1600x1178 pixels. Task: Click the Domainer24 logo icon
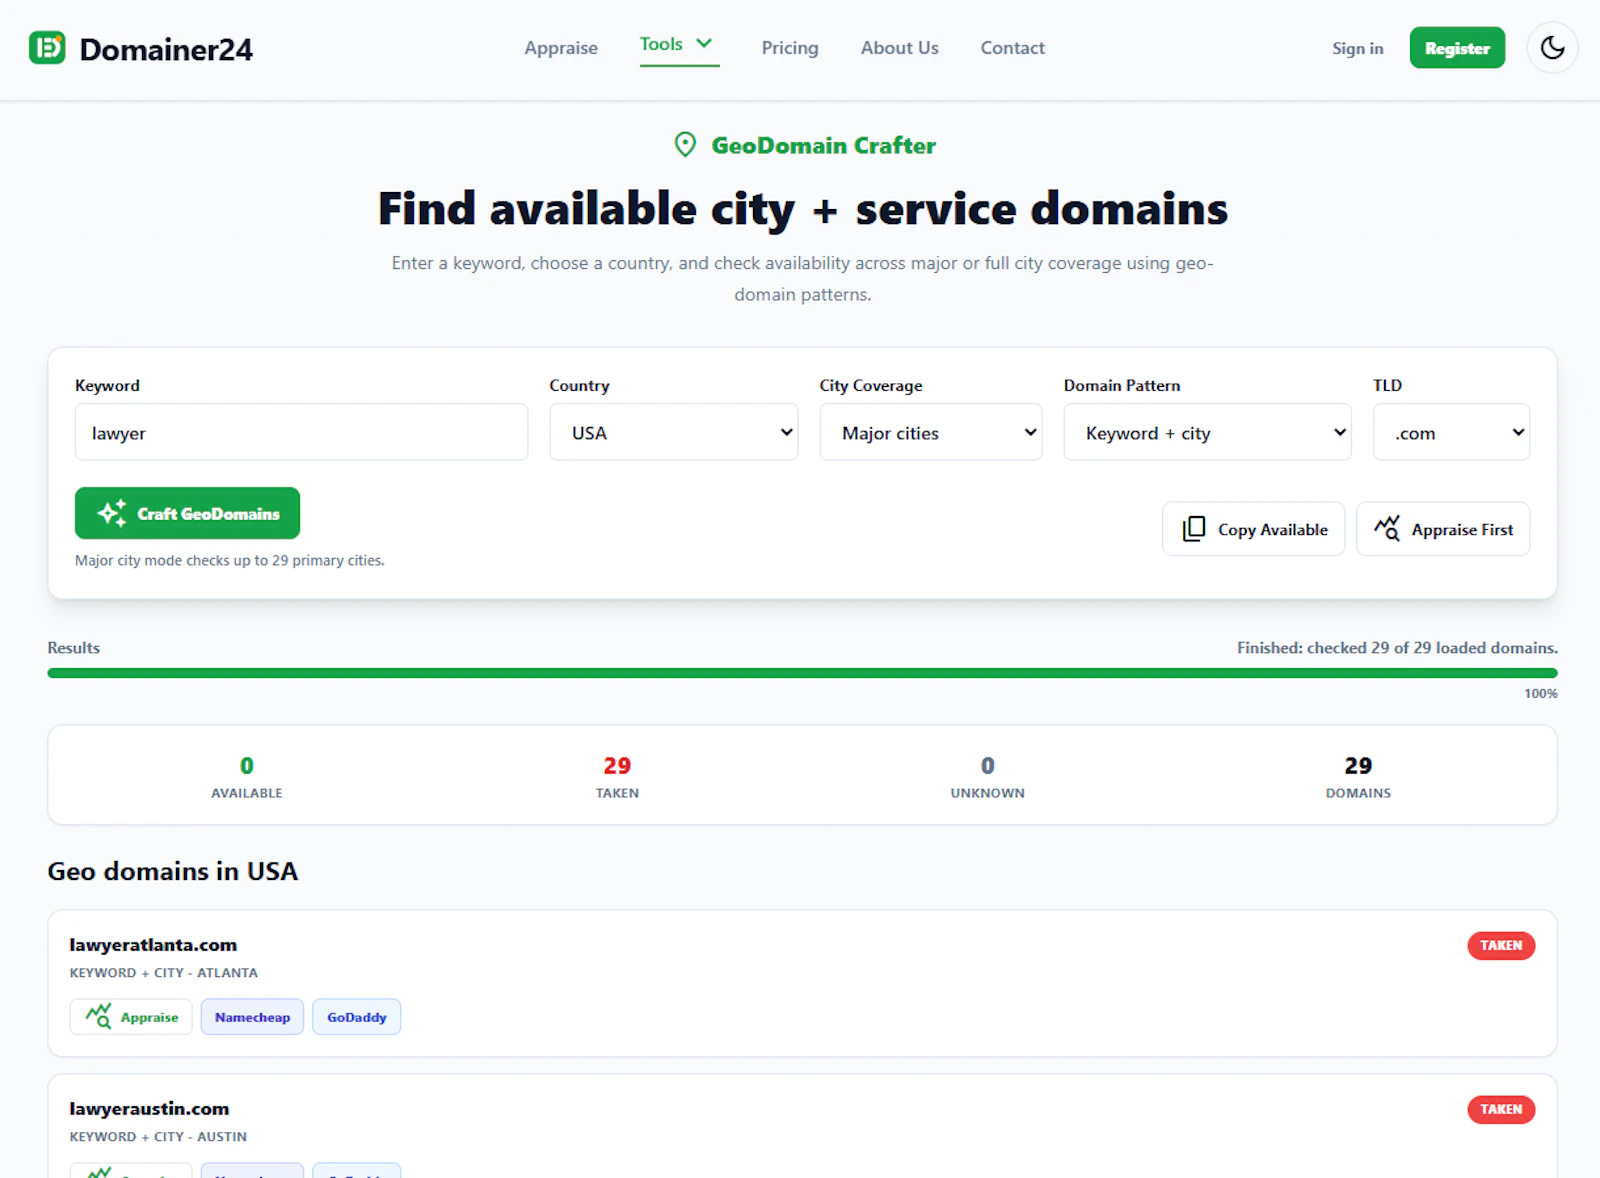click(x=47, y=48)
